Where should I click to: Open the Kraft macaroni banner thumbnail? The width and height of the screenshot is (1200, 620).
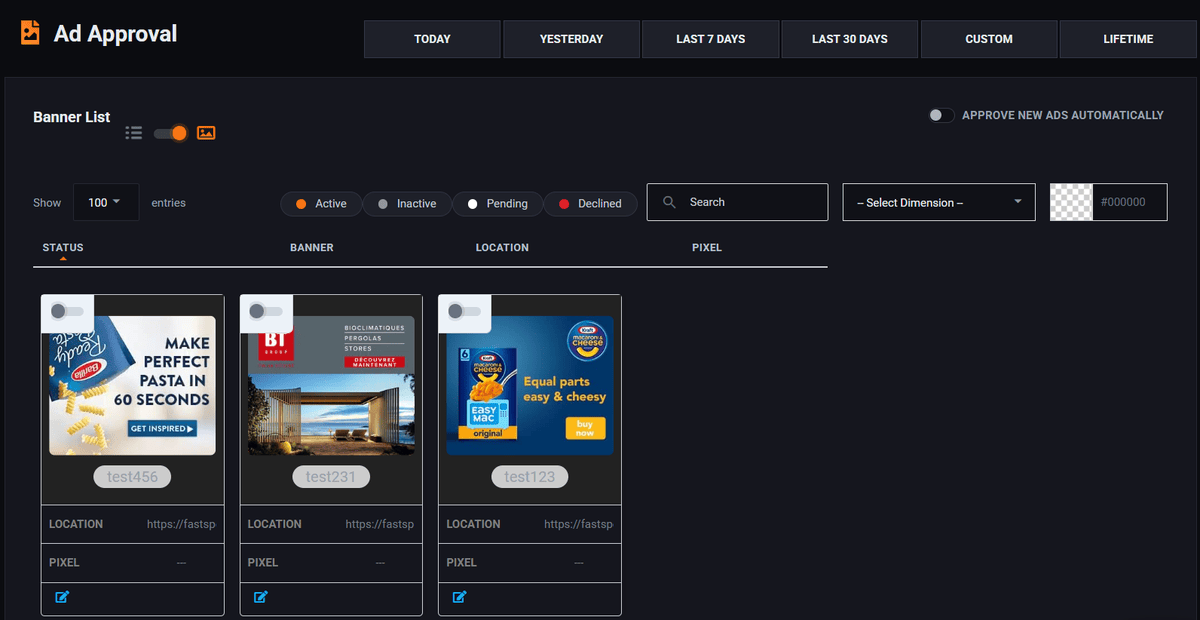click(x=530, y=385)
